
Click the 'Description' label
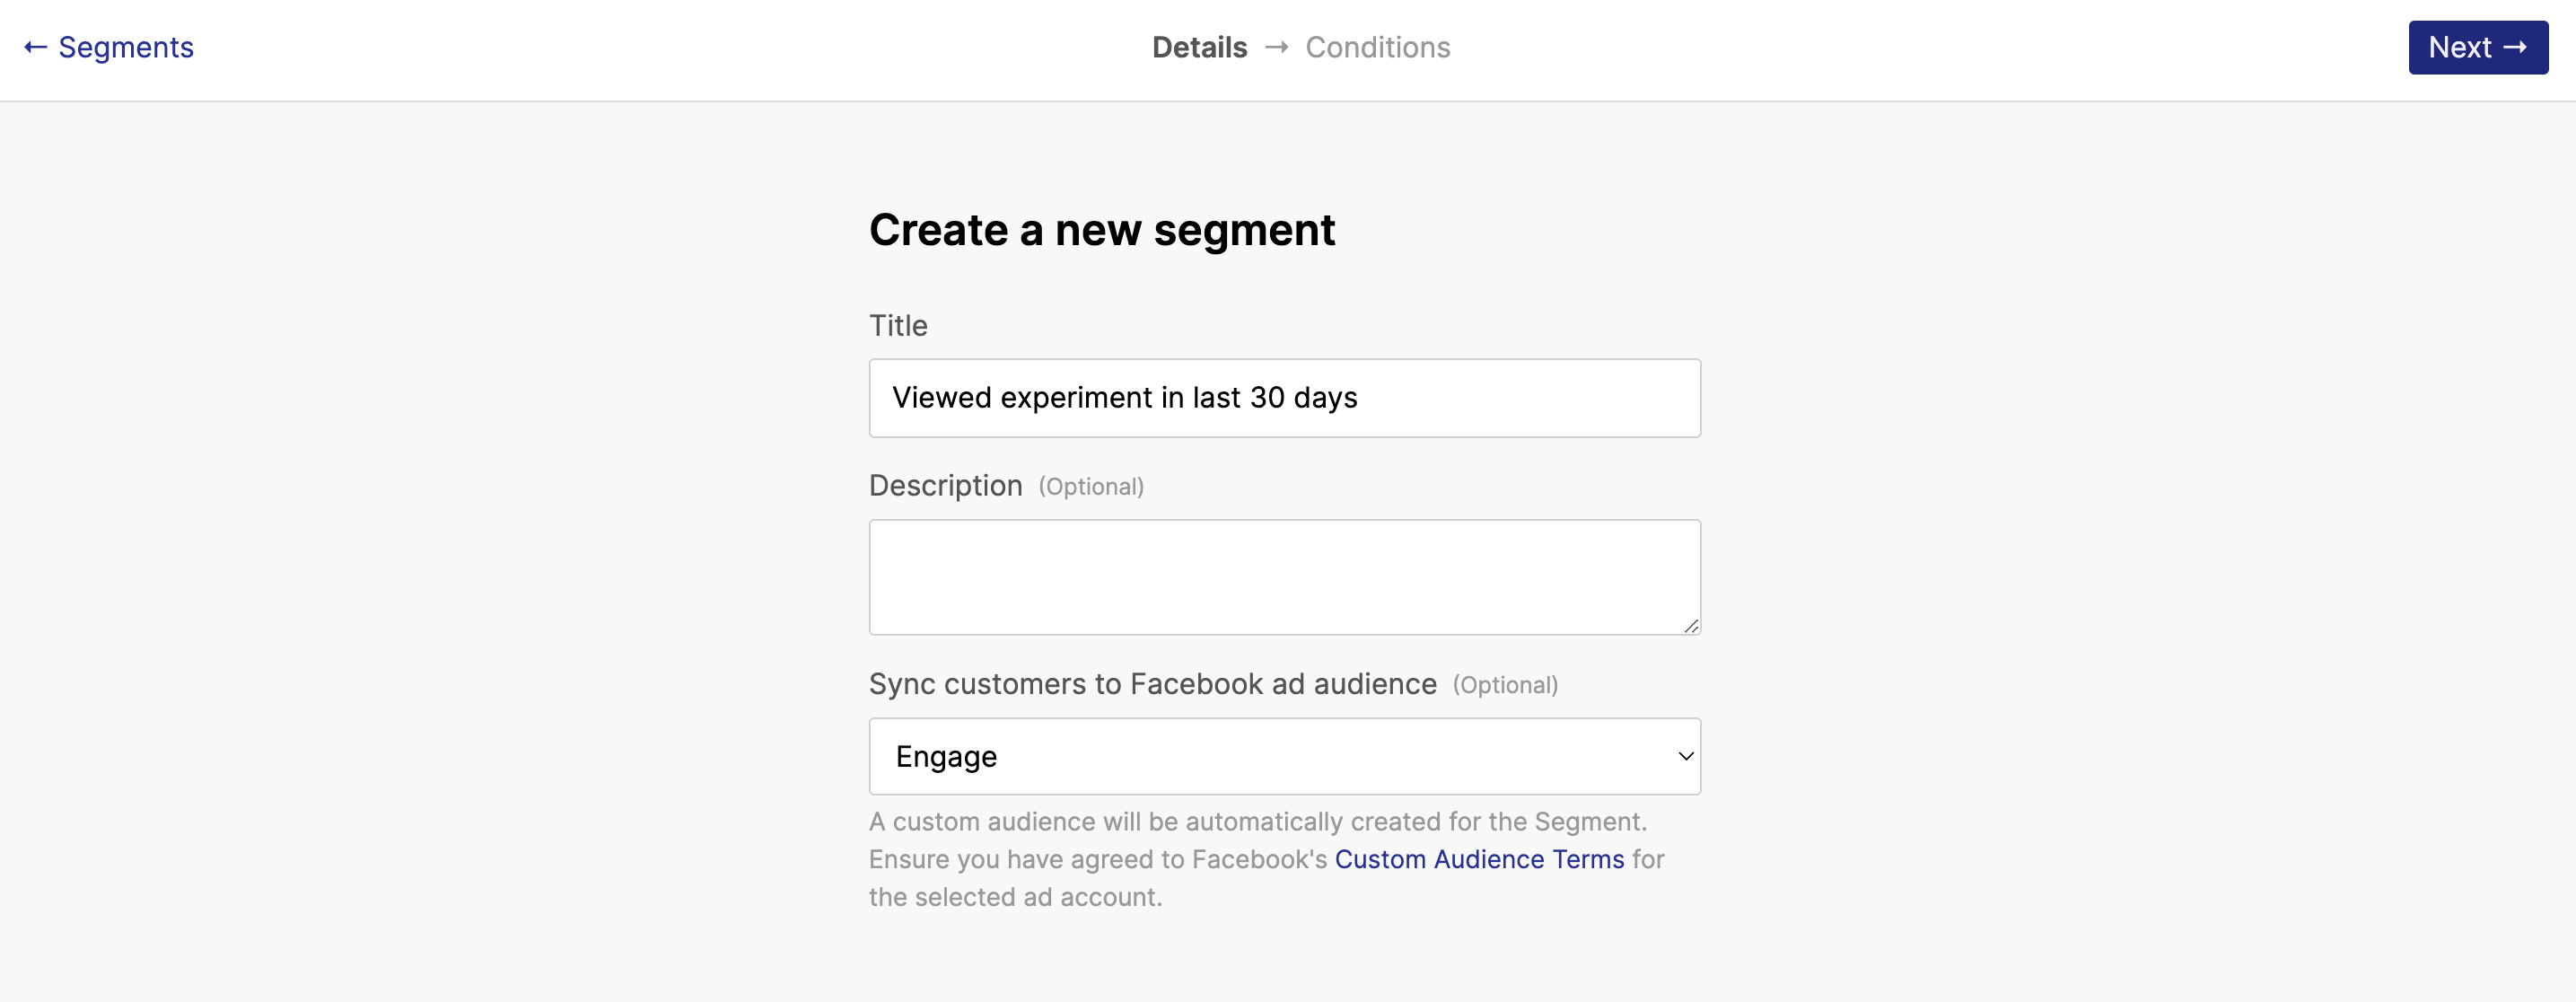[x=945, y=486]
